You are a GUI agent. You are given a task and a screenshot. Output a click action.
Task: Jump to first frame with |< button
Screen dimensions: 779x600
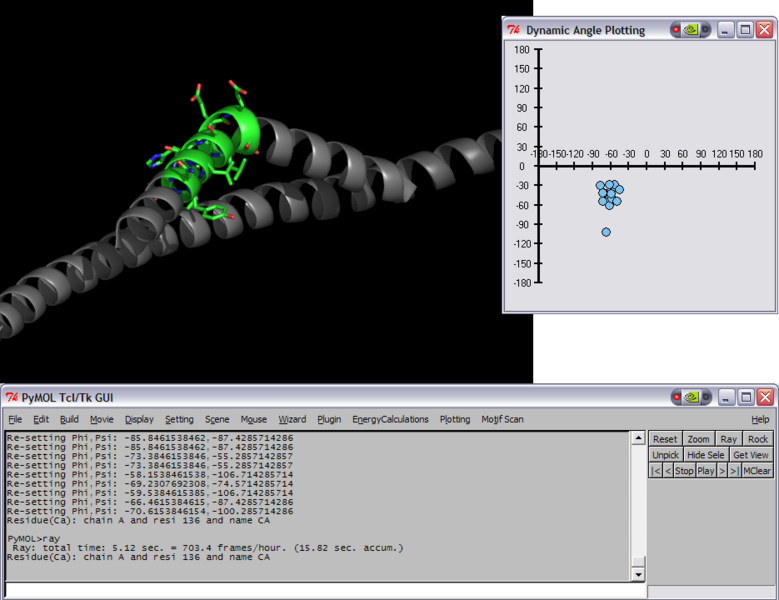(x=655, y=470)
